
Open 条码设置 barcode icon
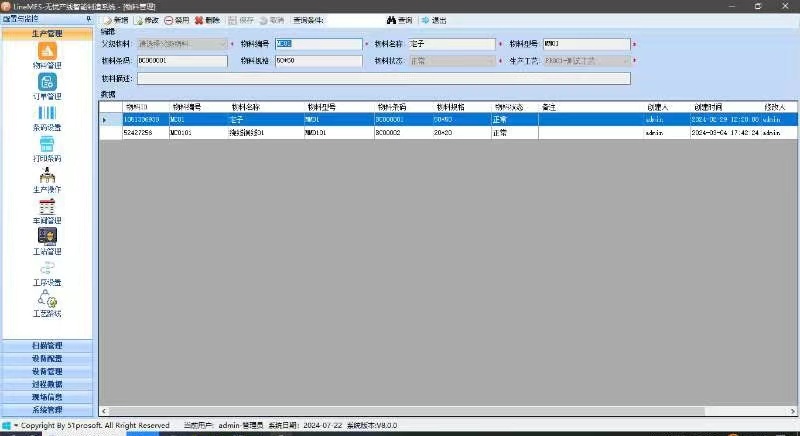click(x=47, y=118)
